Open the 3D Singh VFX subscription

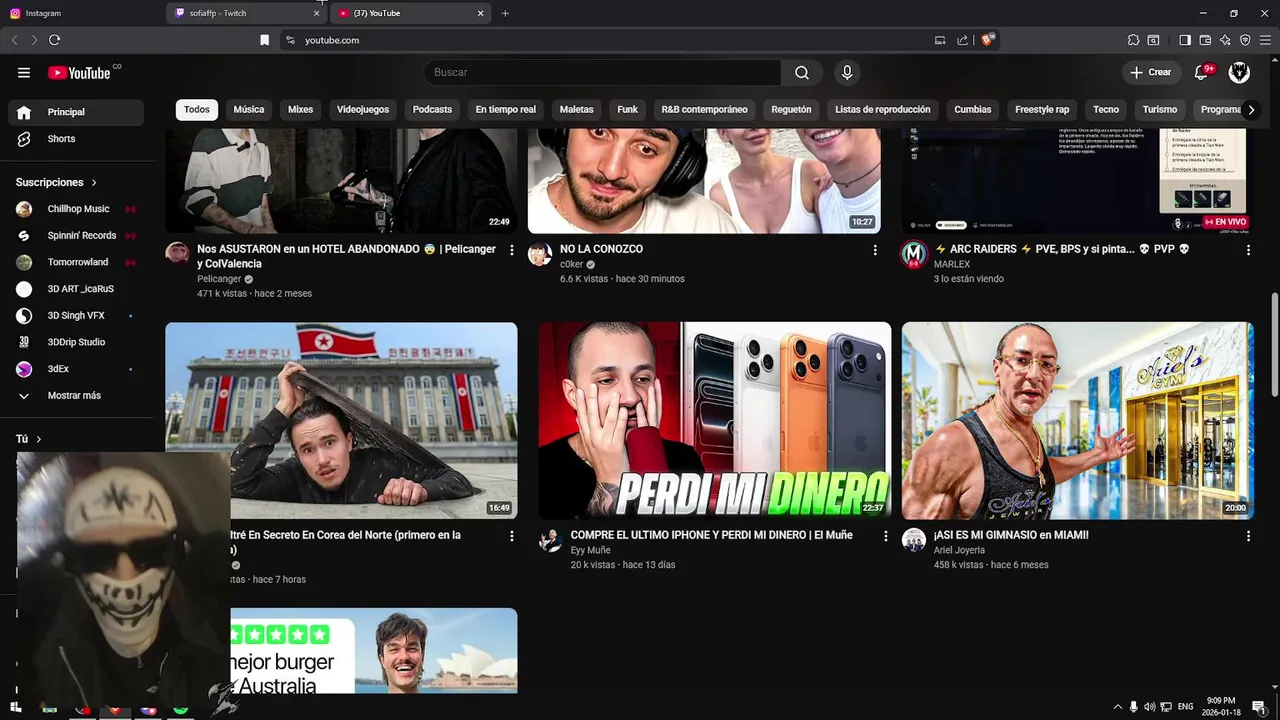click(x=76, y=316)
